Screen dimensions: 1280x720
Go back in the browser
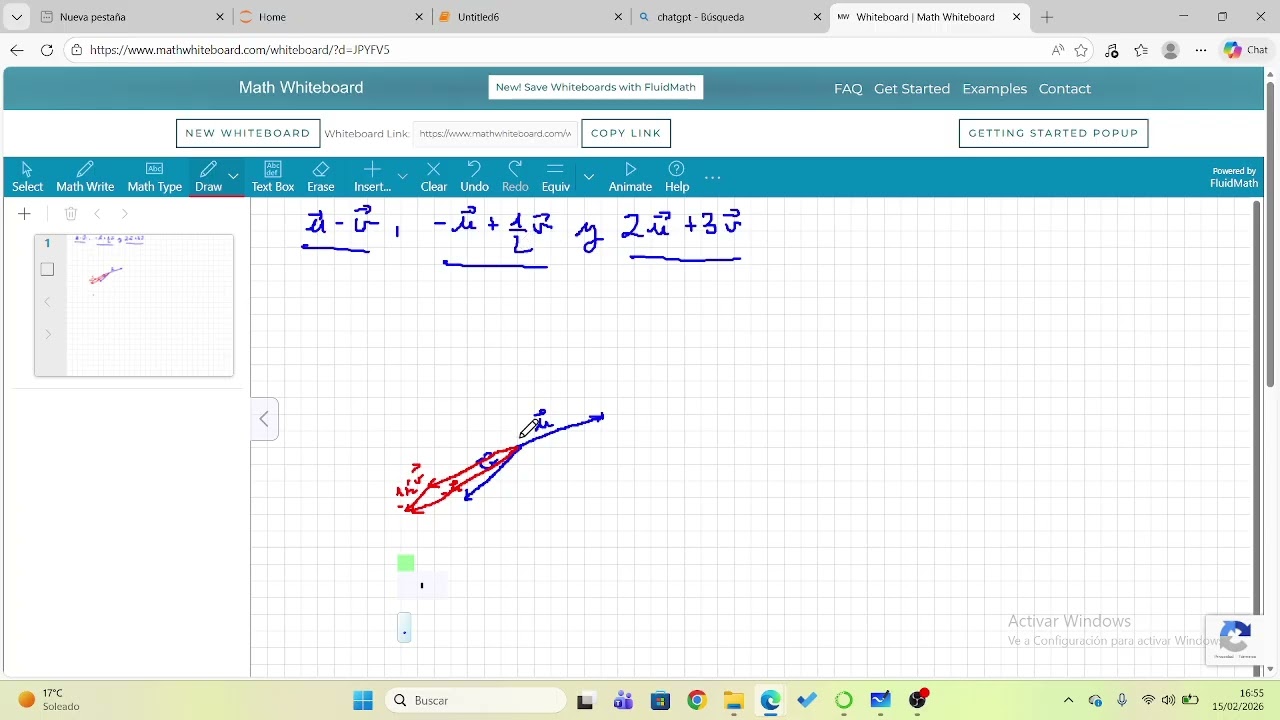[16, 50]
